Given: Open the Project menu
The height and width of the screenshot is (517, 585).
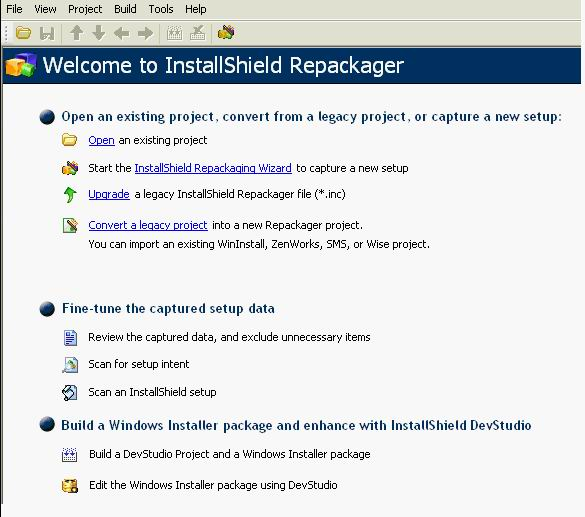Looking at the screenshot, I should pos(85,9).
